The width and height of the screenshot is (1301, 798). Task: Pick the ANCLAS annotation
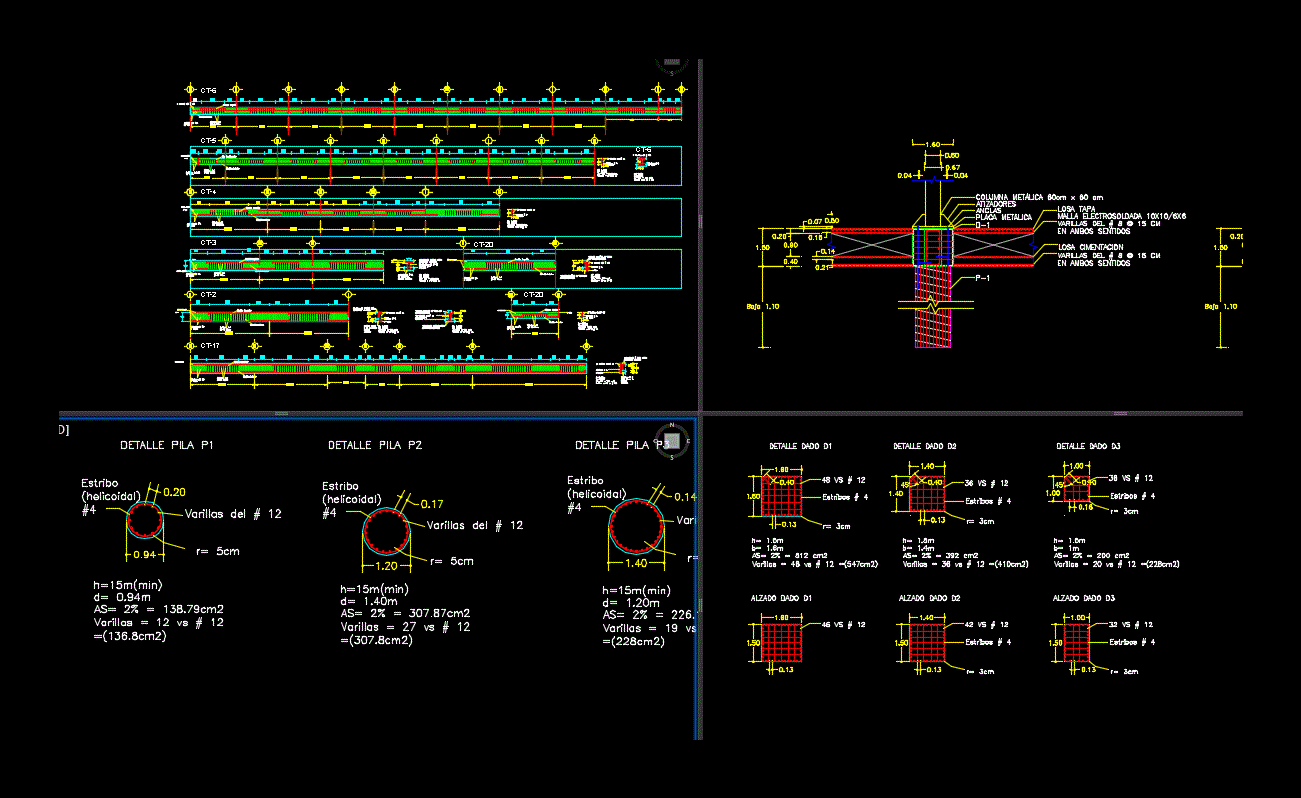(x=988, y=210)
